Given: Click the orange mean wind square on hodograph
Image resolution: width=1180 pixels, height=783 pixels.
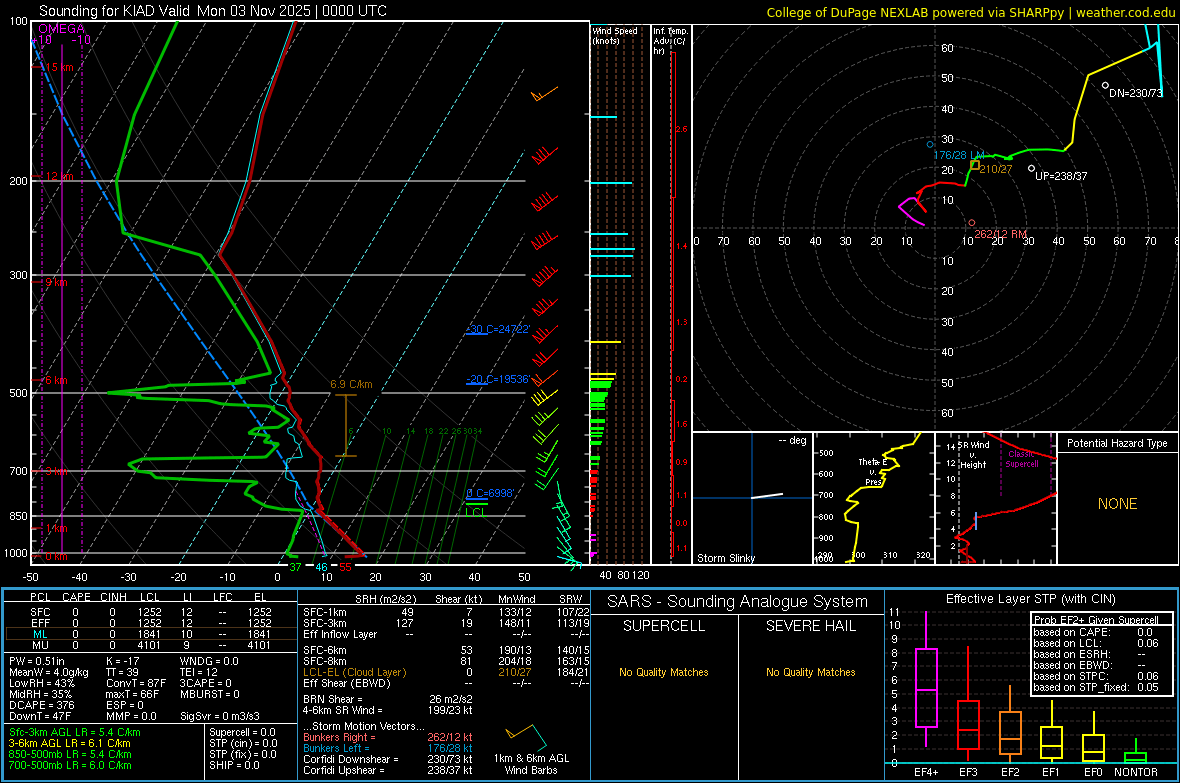Looking at the screenshot, I should (x=975, y=165).
